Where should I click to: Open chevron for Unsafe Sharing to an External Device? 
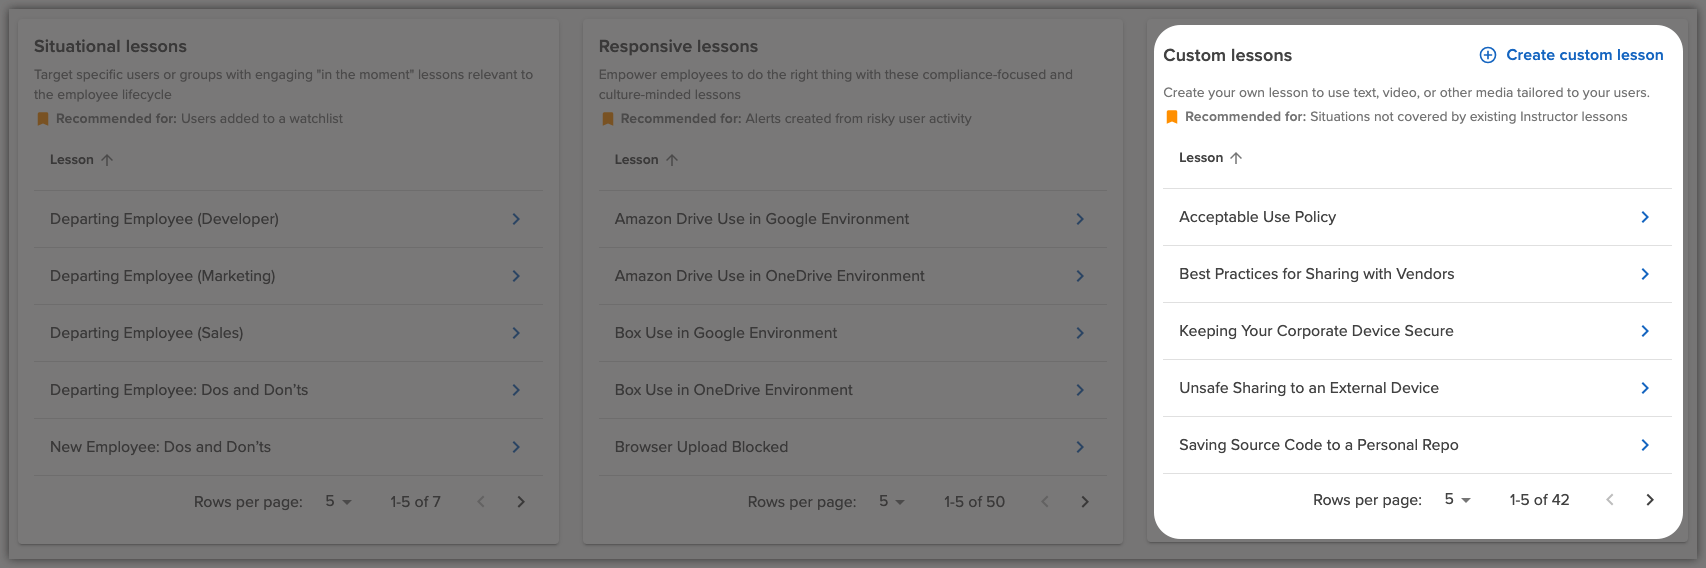[1644, 388]
